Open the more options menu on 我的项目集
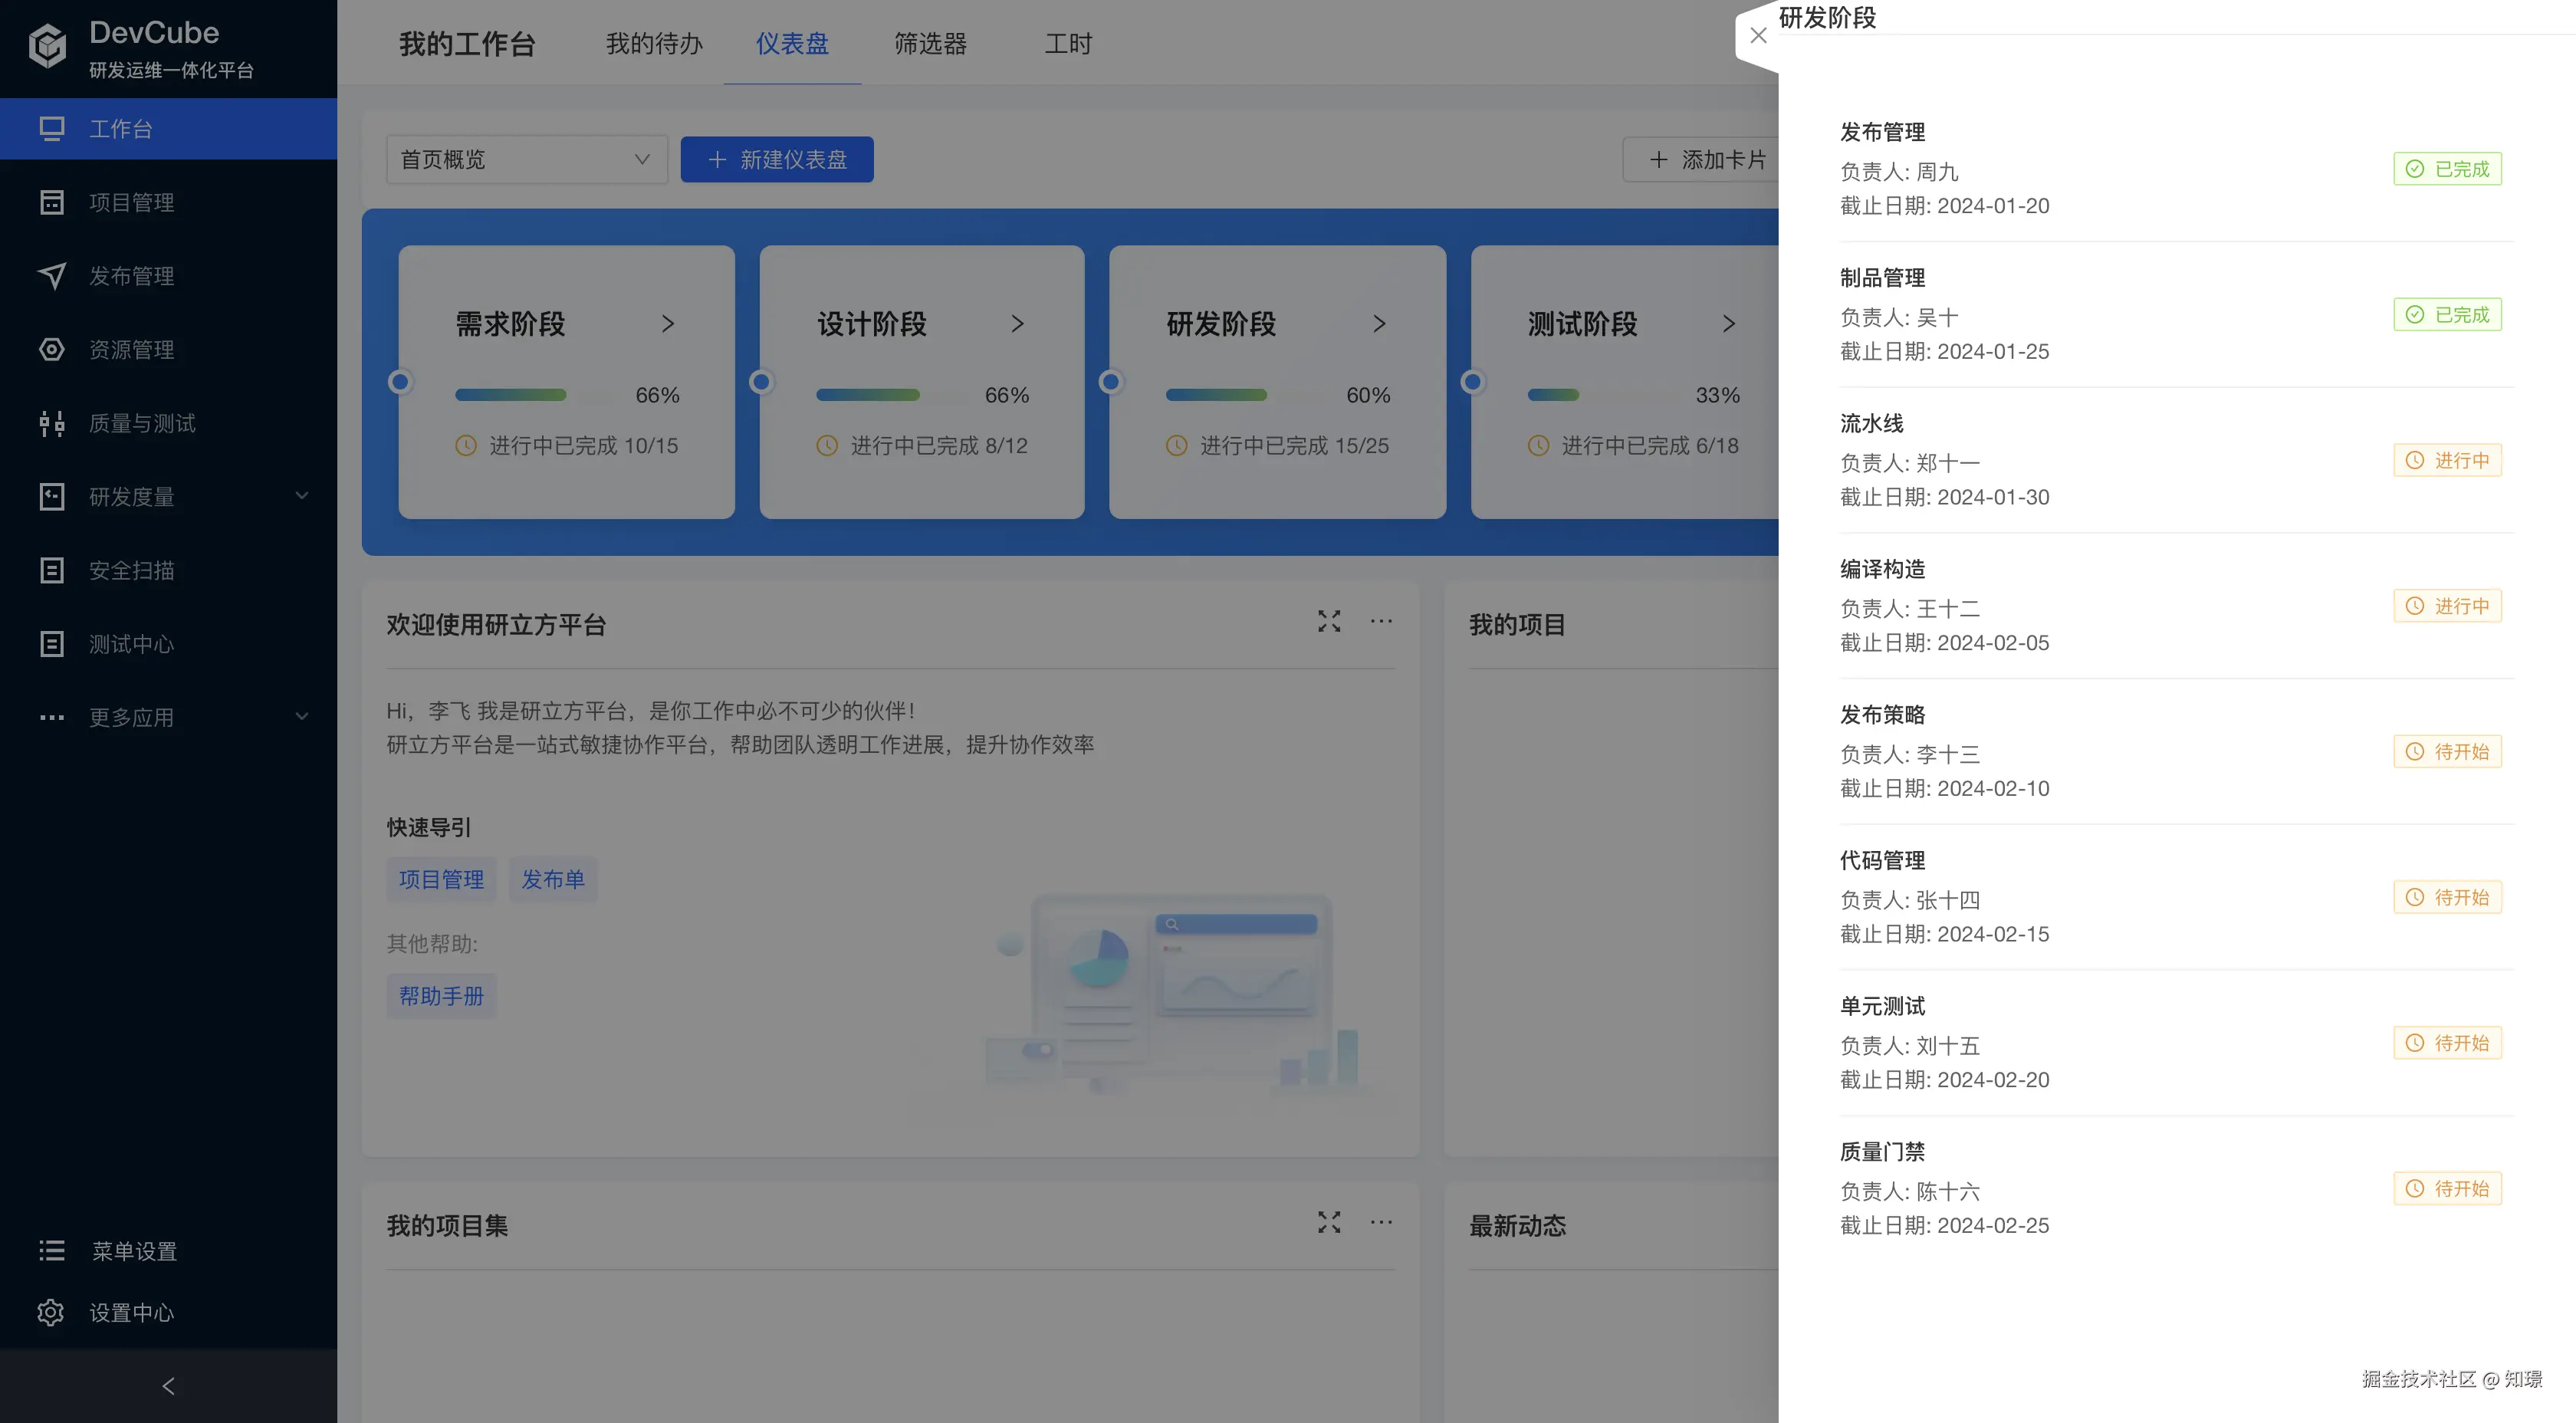Screen dimensions: 2576x1423 click(x=1381, y=1222)
